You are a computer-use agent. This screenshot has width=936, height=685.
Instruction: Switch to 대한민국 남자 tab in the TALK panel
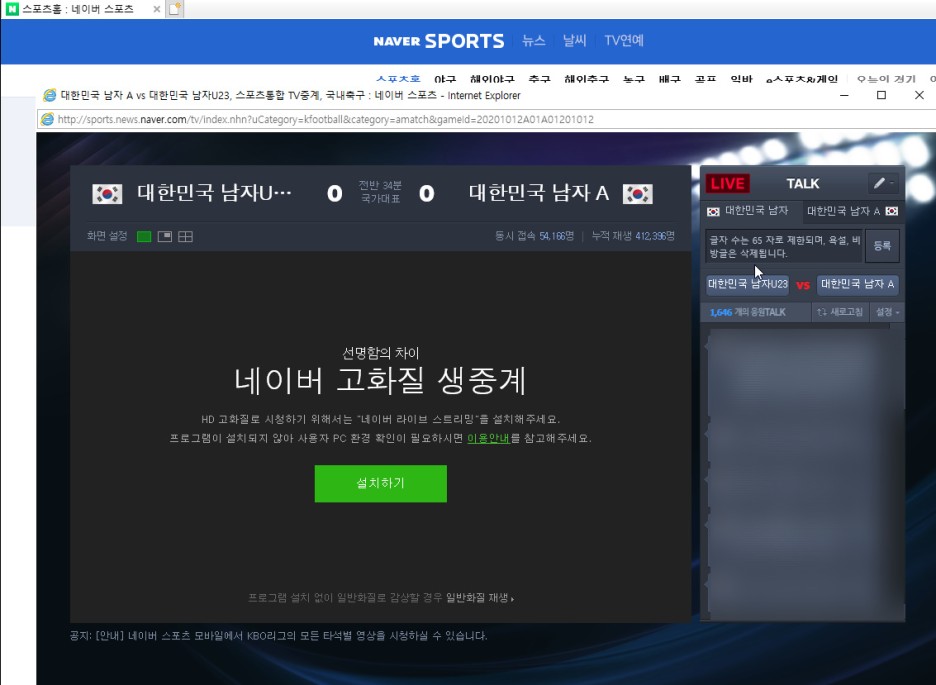(750, 211)
